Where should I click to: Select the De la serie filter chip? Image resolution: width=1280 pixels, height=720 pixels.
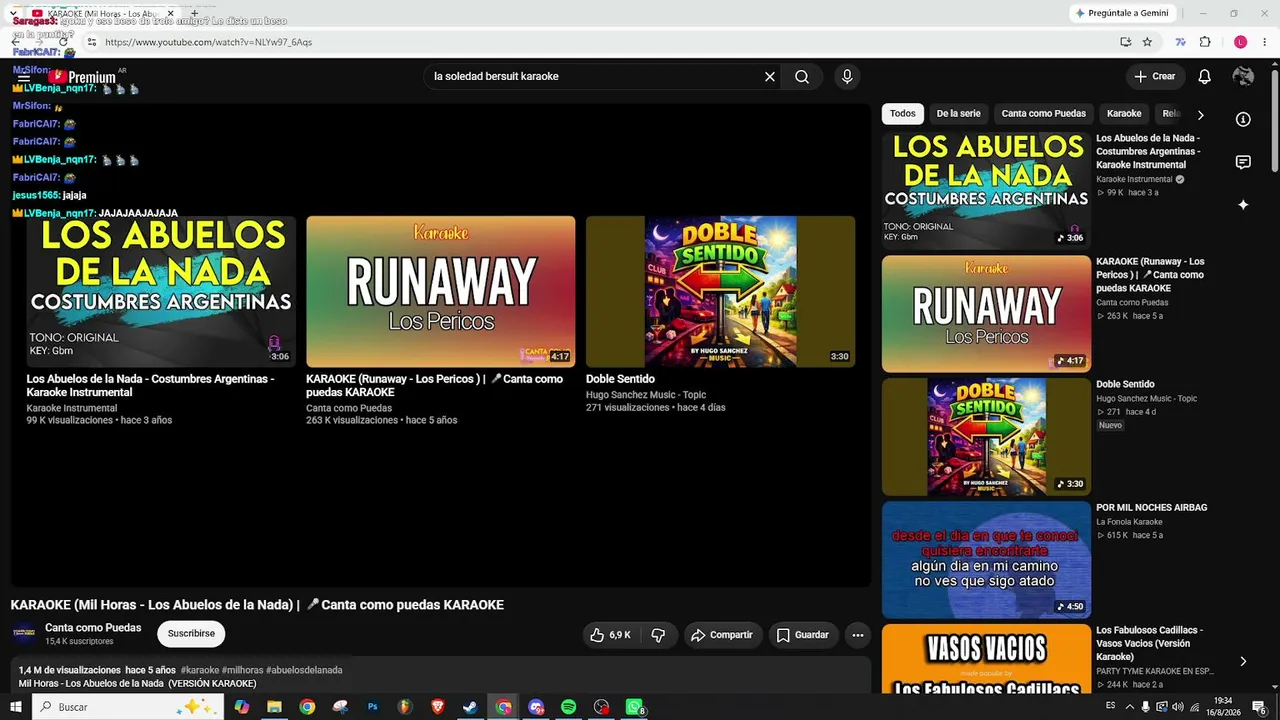tap(958, 114)
